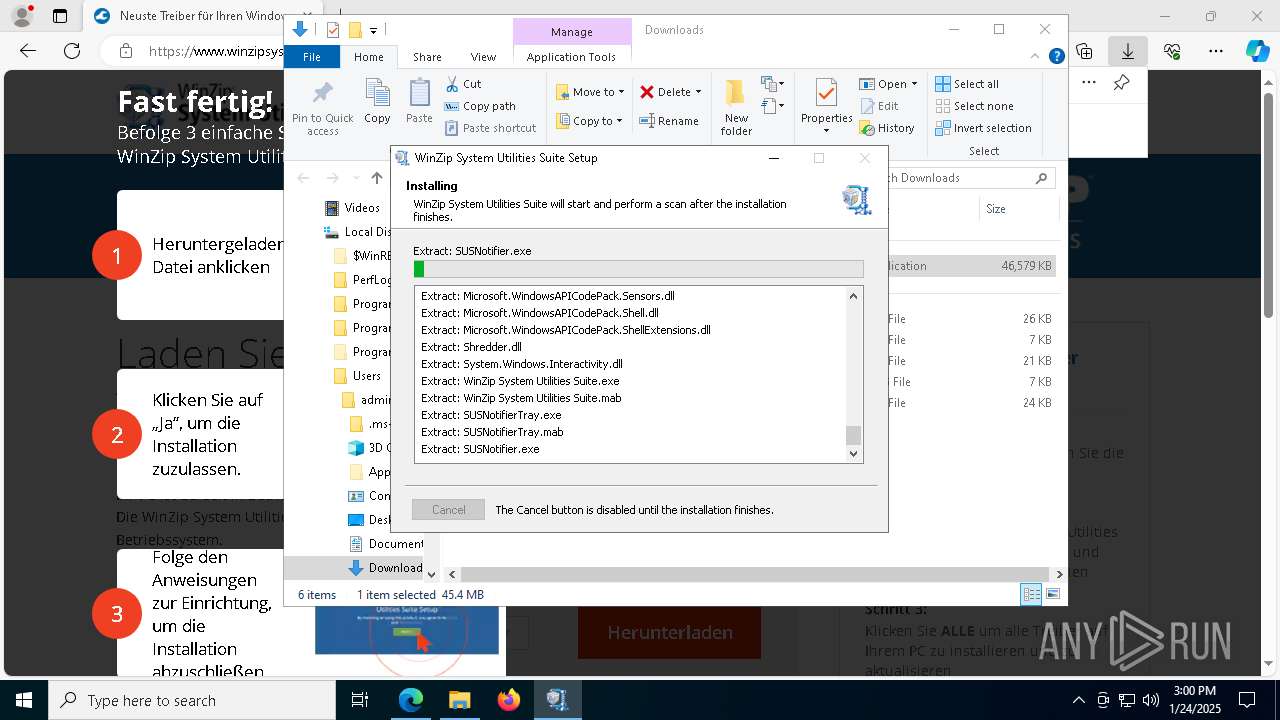This screenshot has height=720, width=1280.
Task: Open the File tab in Explorer
Action: (x=312, y=57)
